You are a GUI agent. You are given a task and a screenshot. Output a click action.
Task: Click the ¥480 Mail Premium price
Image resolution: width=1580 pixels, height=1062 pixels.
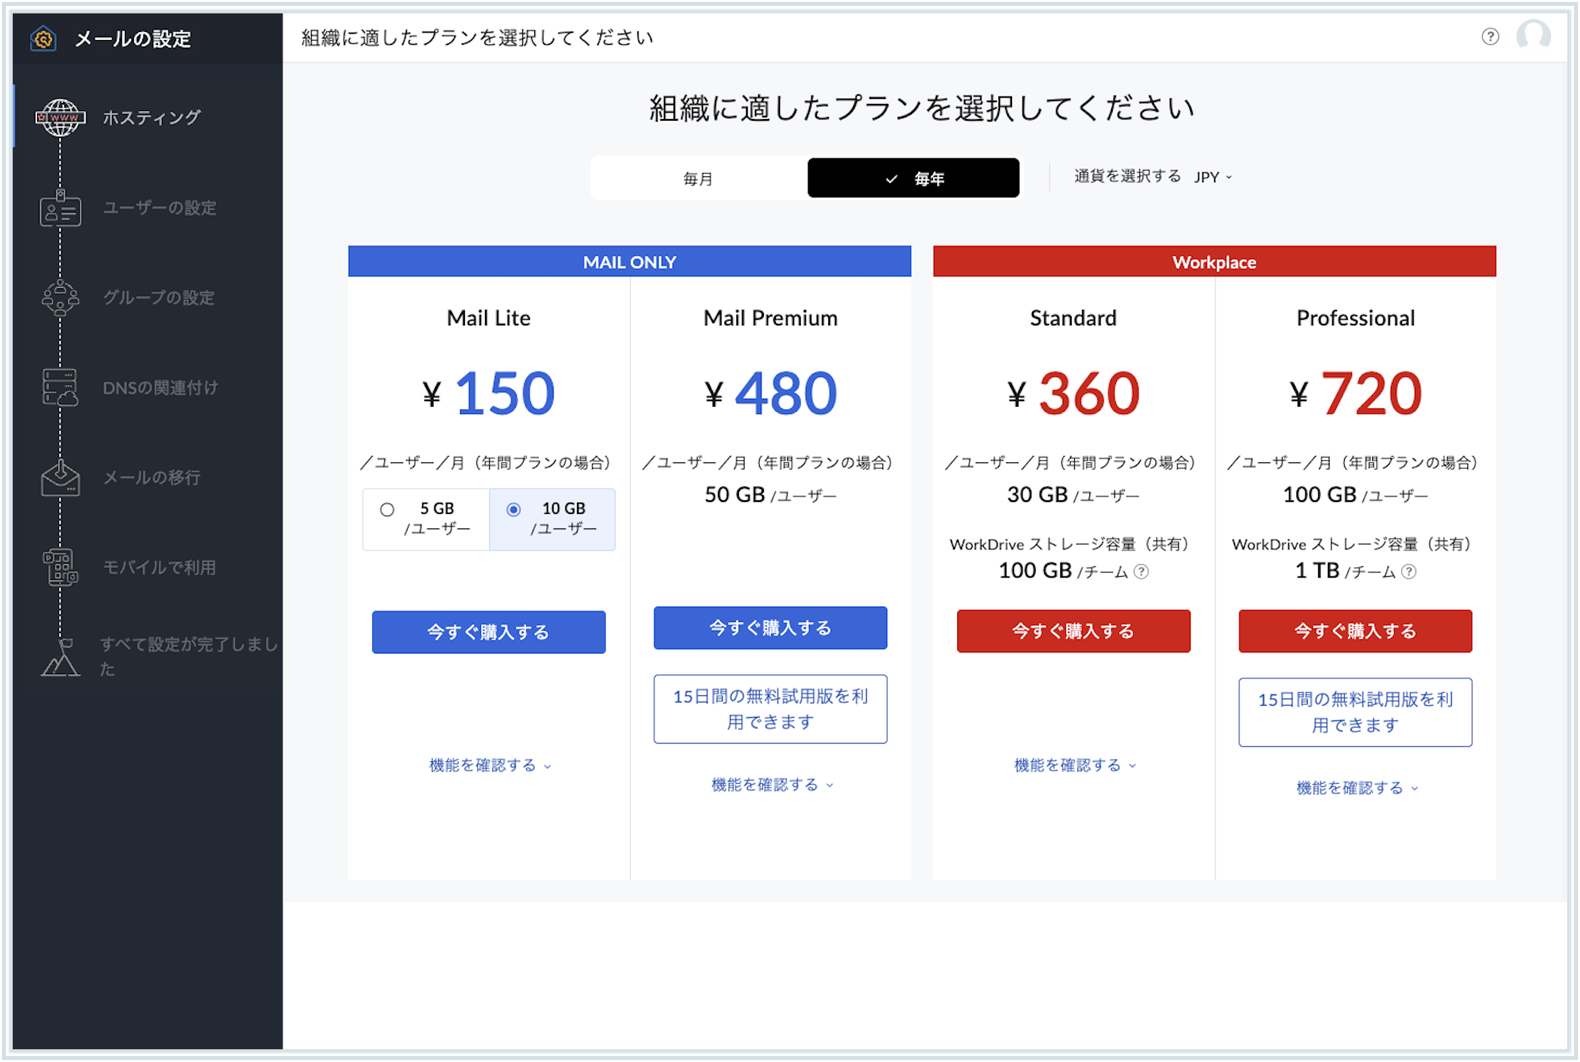click(x=771, y=393)
